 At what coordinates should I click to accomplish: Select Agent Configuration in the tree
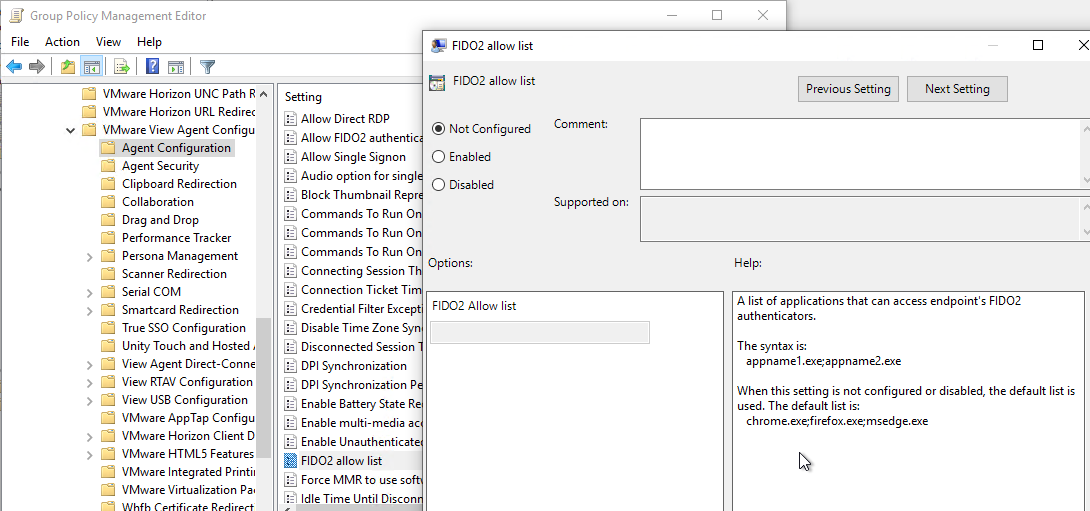[x=176, y=147]
